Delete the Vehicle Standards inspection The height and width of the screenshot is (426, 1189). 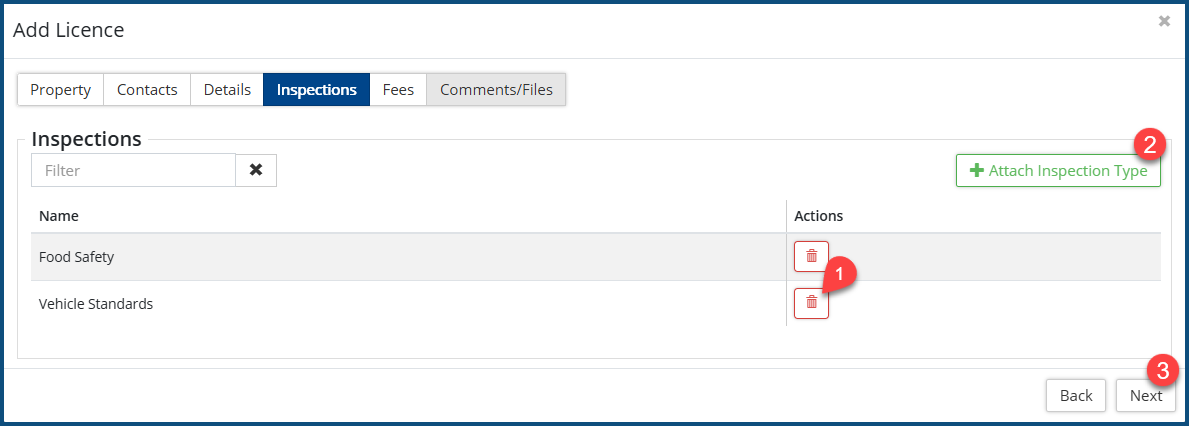click(811, 302)
